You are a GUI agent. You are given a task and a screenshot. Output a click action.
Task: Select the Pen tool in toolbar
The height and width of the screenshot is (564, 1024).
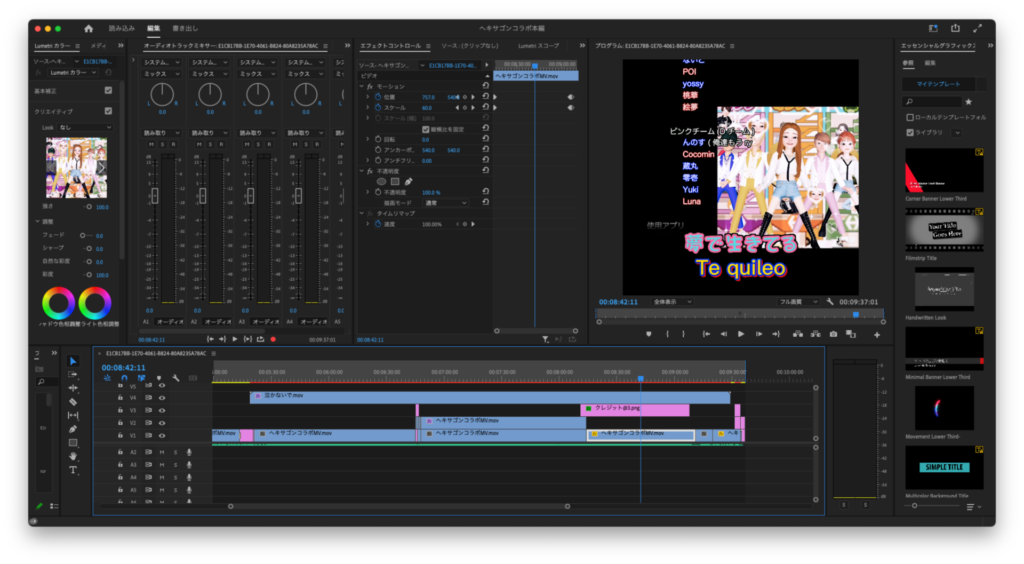point(72,429)
